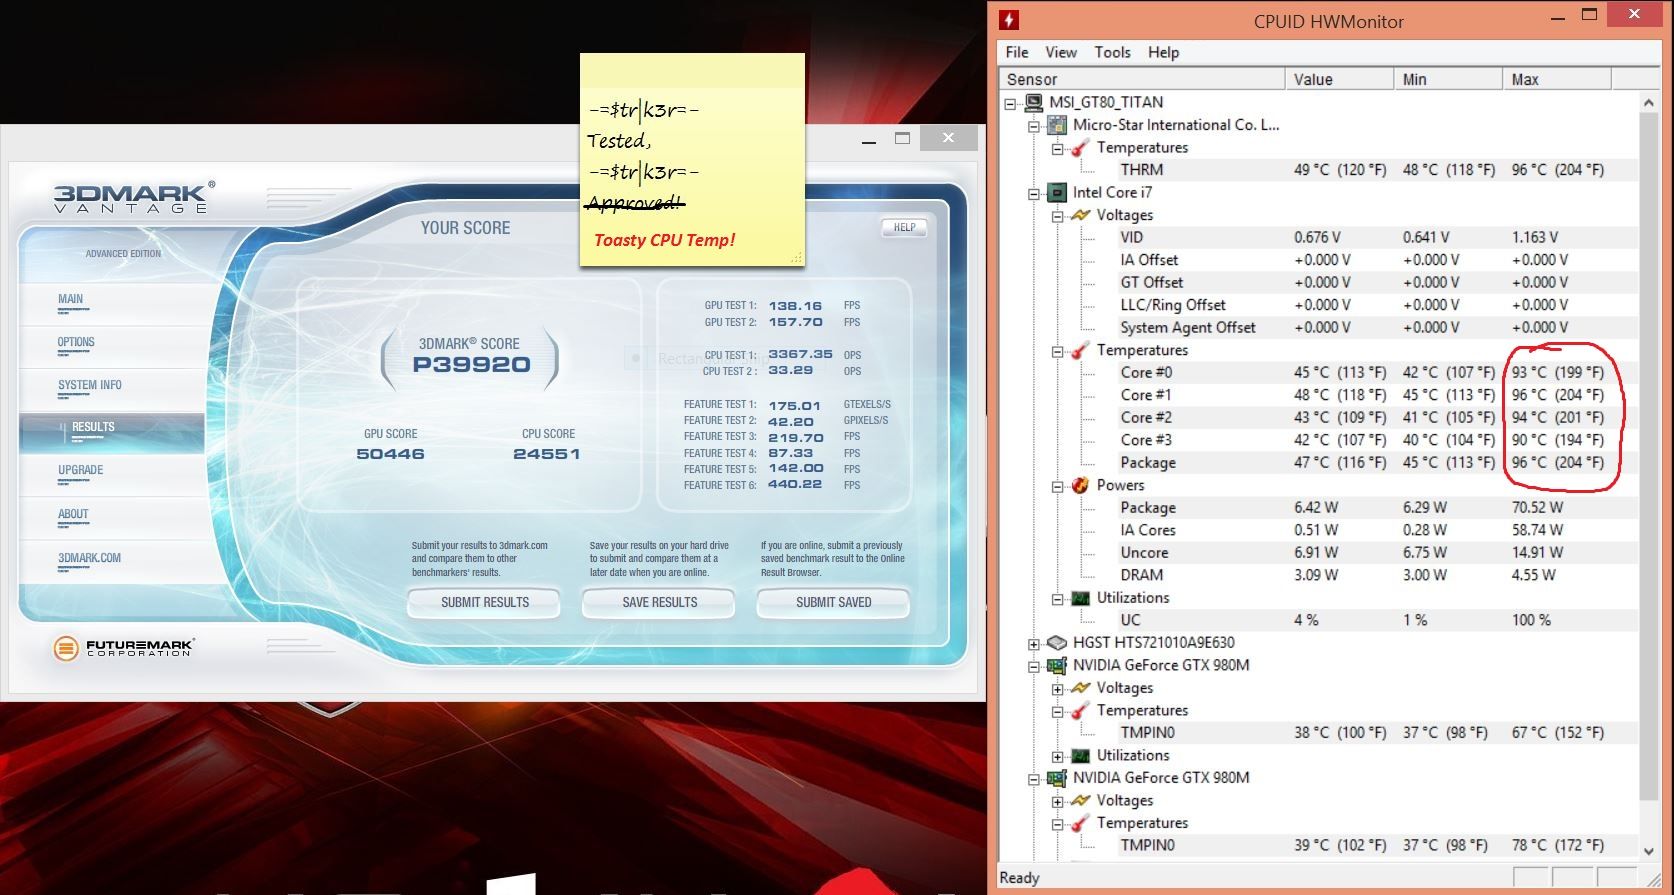This screenshot has height=895, width=1674.
Task: Click the Help button in 3DMark
Action: coord(904,227)
